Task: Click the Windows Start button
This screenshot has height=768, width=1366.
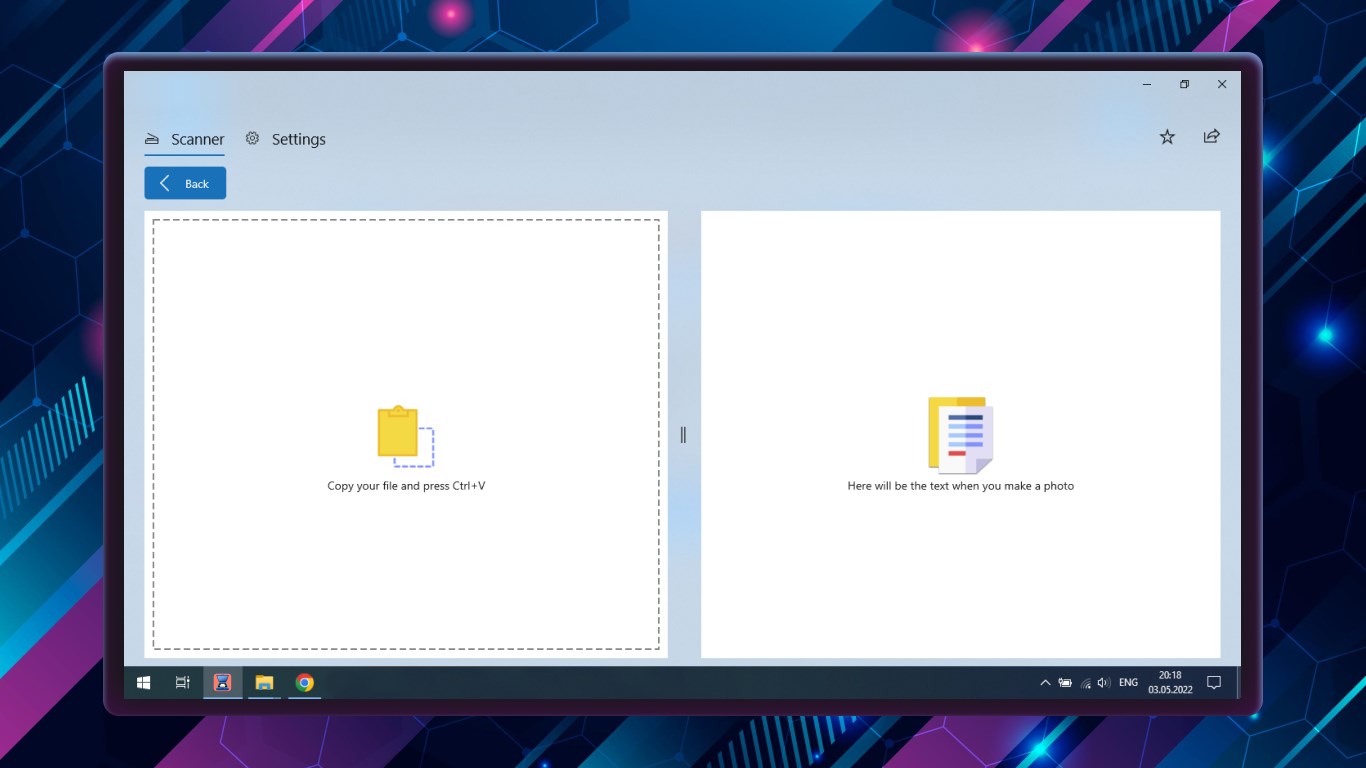Action: [143, 683]
